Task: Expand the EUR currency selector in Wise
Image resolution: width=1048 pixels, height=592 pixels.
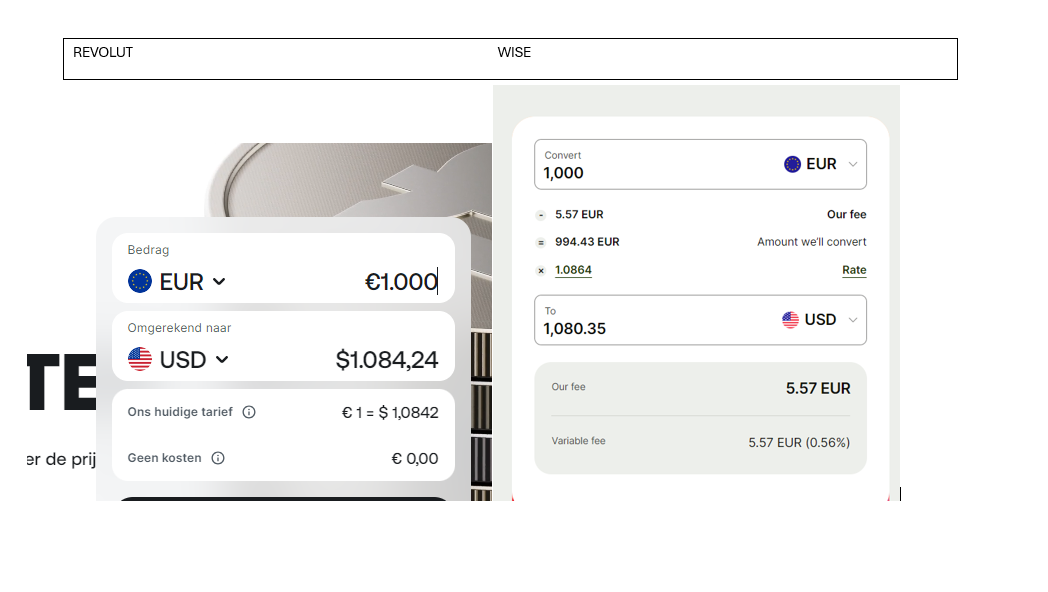Action: pos(852,164)
